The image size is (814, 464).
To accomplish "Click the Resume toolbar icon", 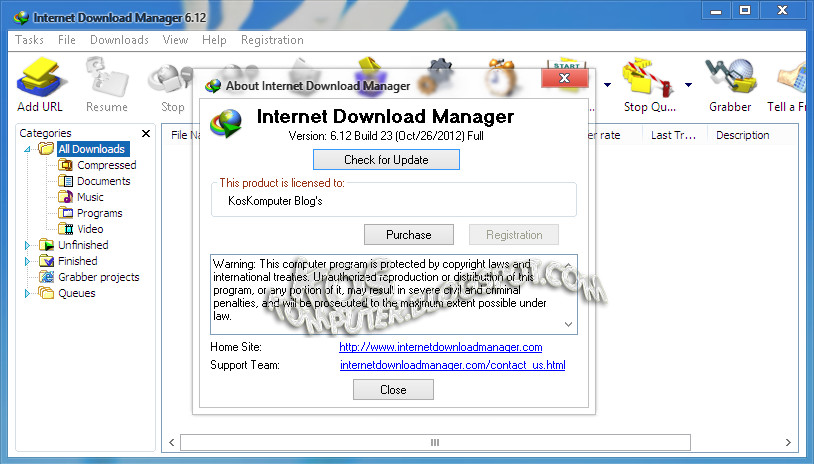I will [x=106, y=78].
